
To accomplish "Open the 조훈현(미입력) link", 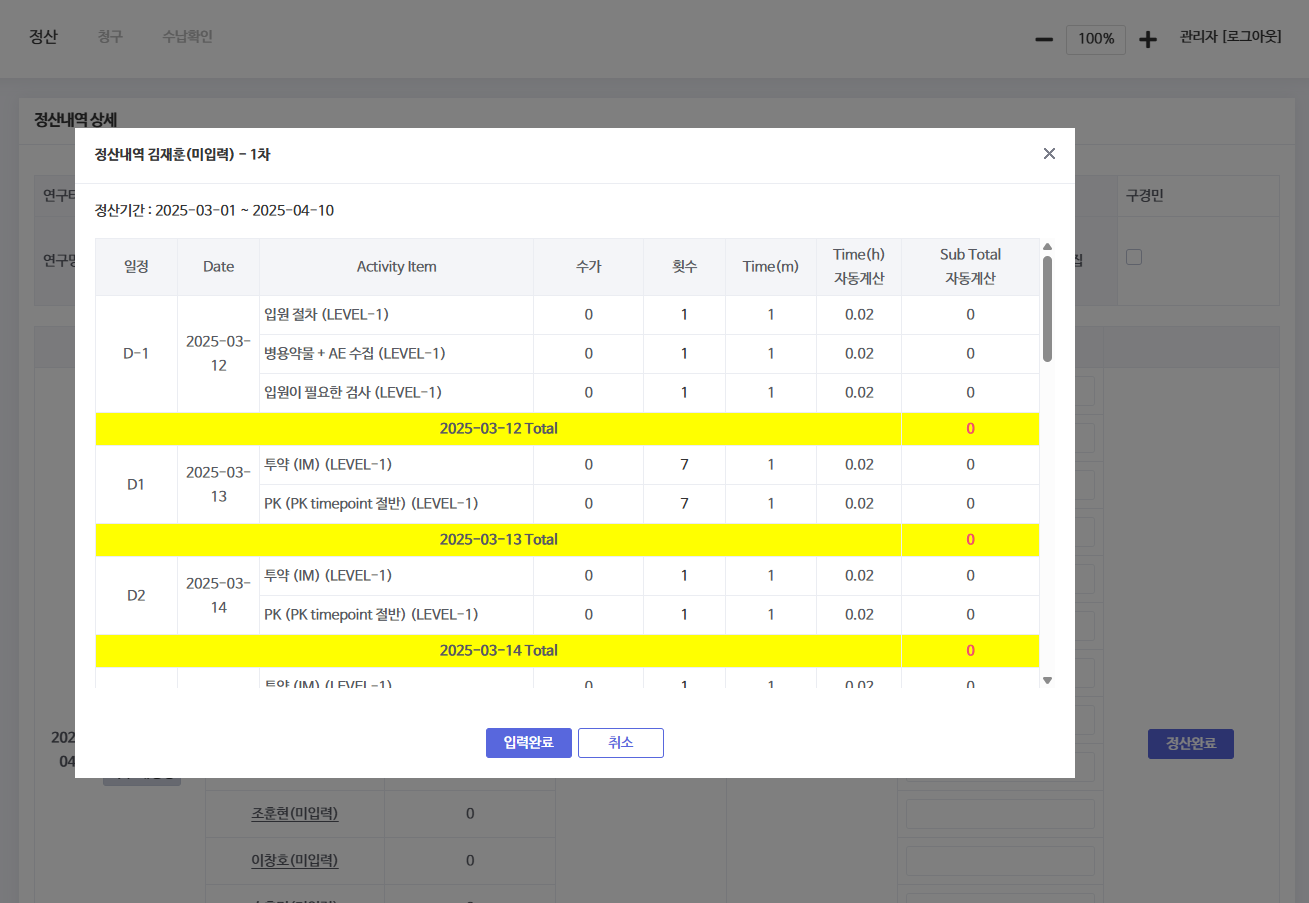I will pos(294,814).
